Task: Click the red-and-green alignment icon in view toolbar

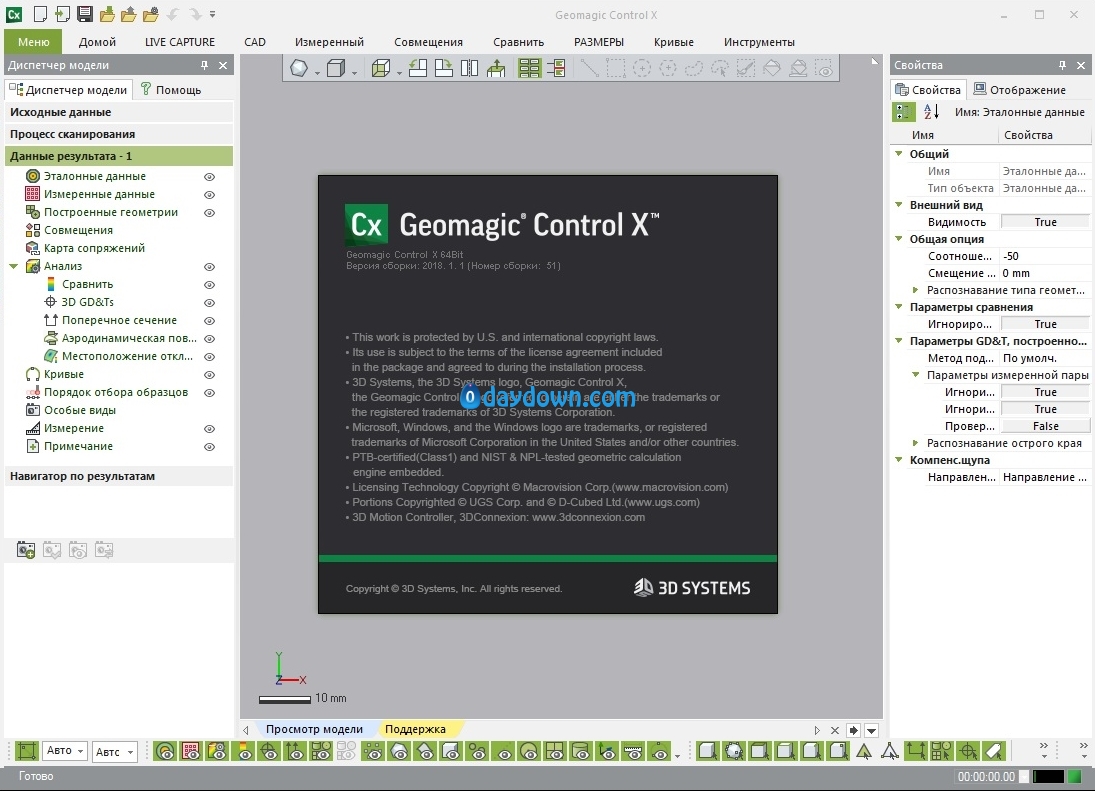Action: pyautogui.click(x=557, y=68)
